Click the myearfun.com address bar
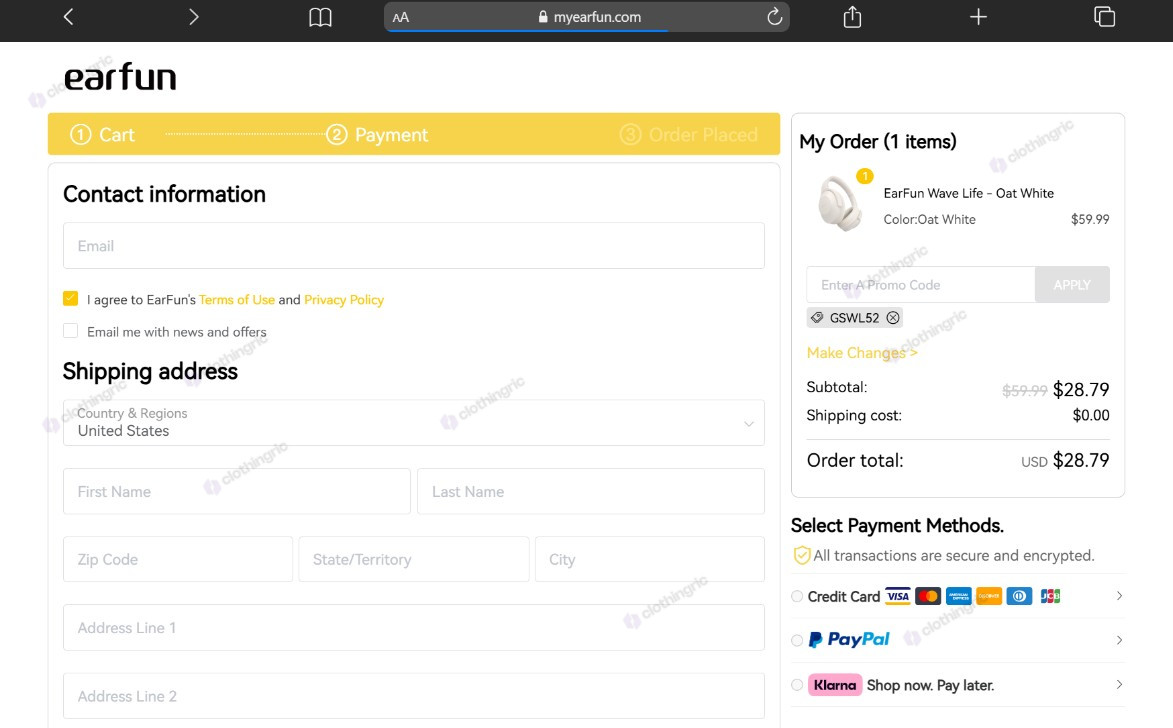 586,16
